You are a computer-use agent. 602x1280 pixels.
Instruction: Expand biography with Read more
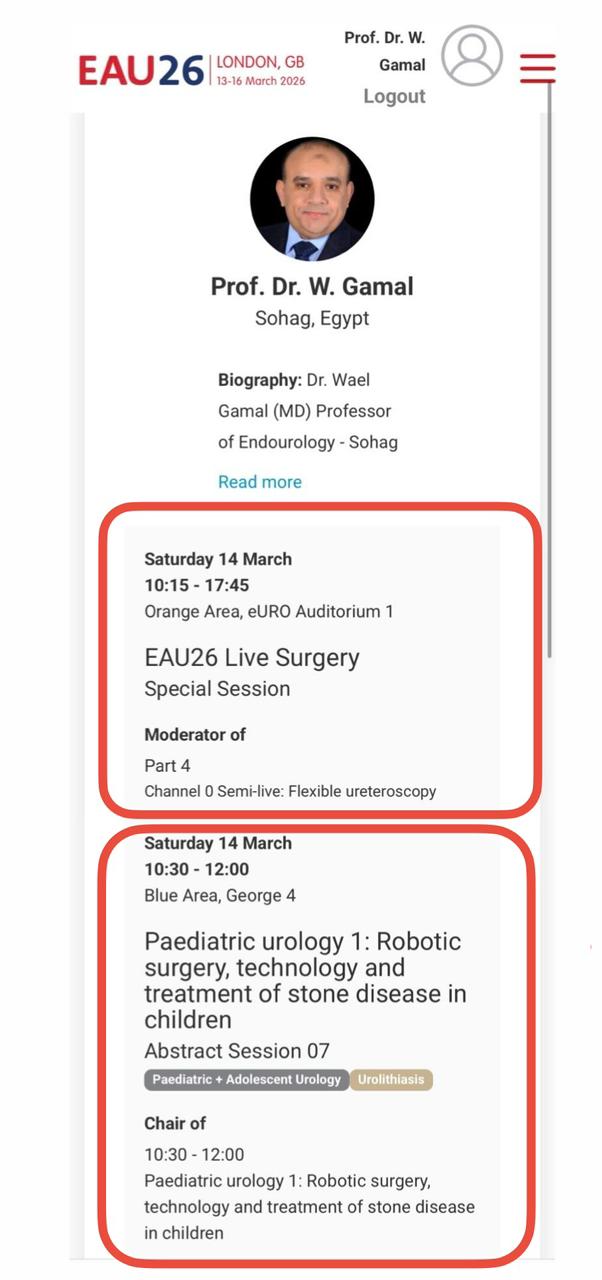[260, 482]
